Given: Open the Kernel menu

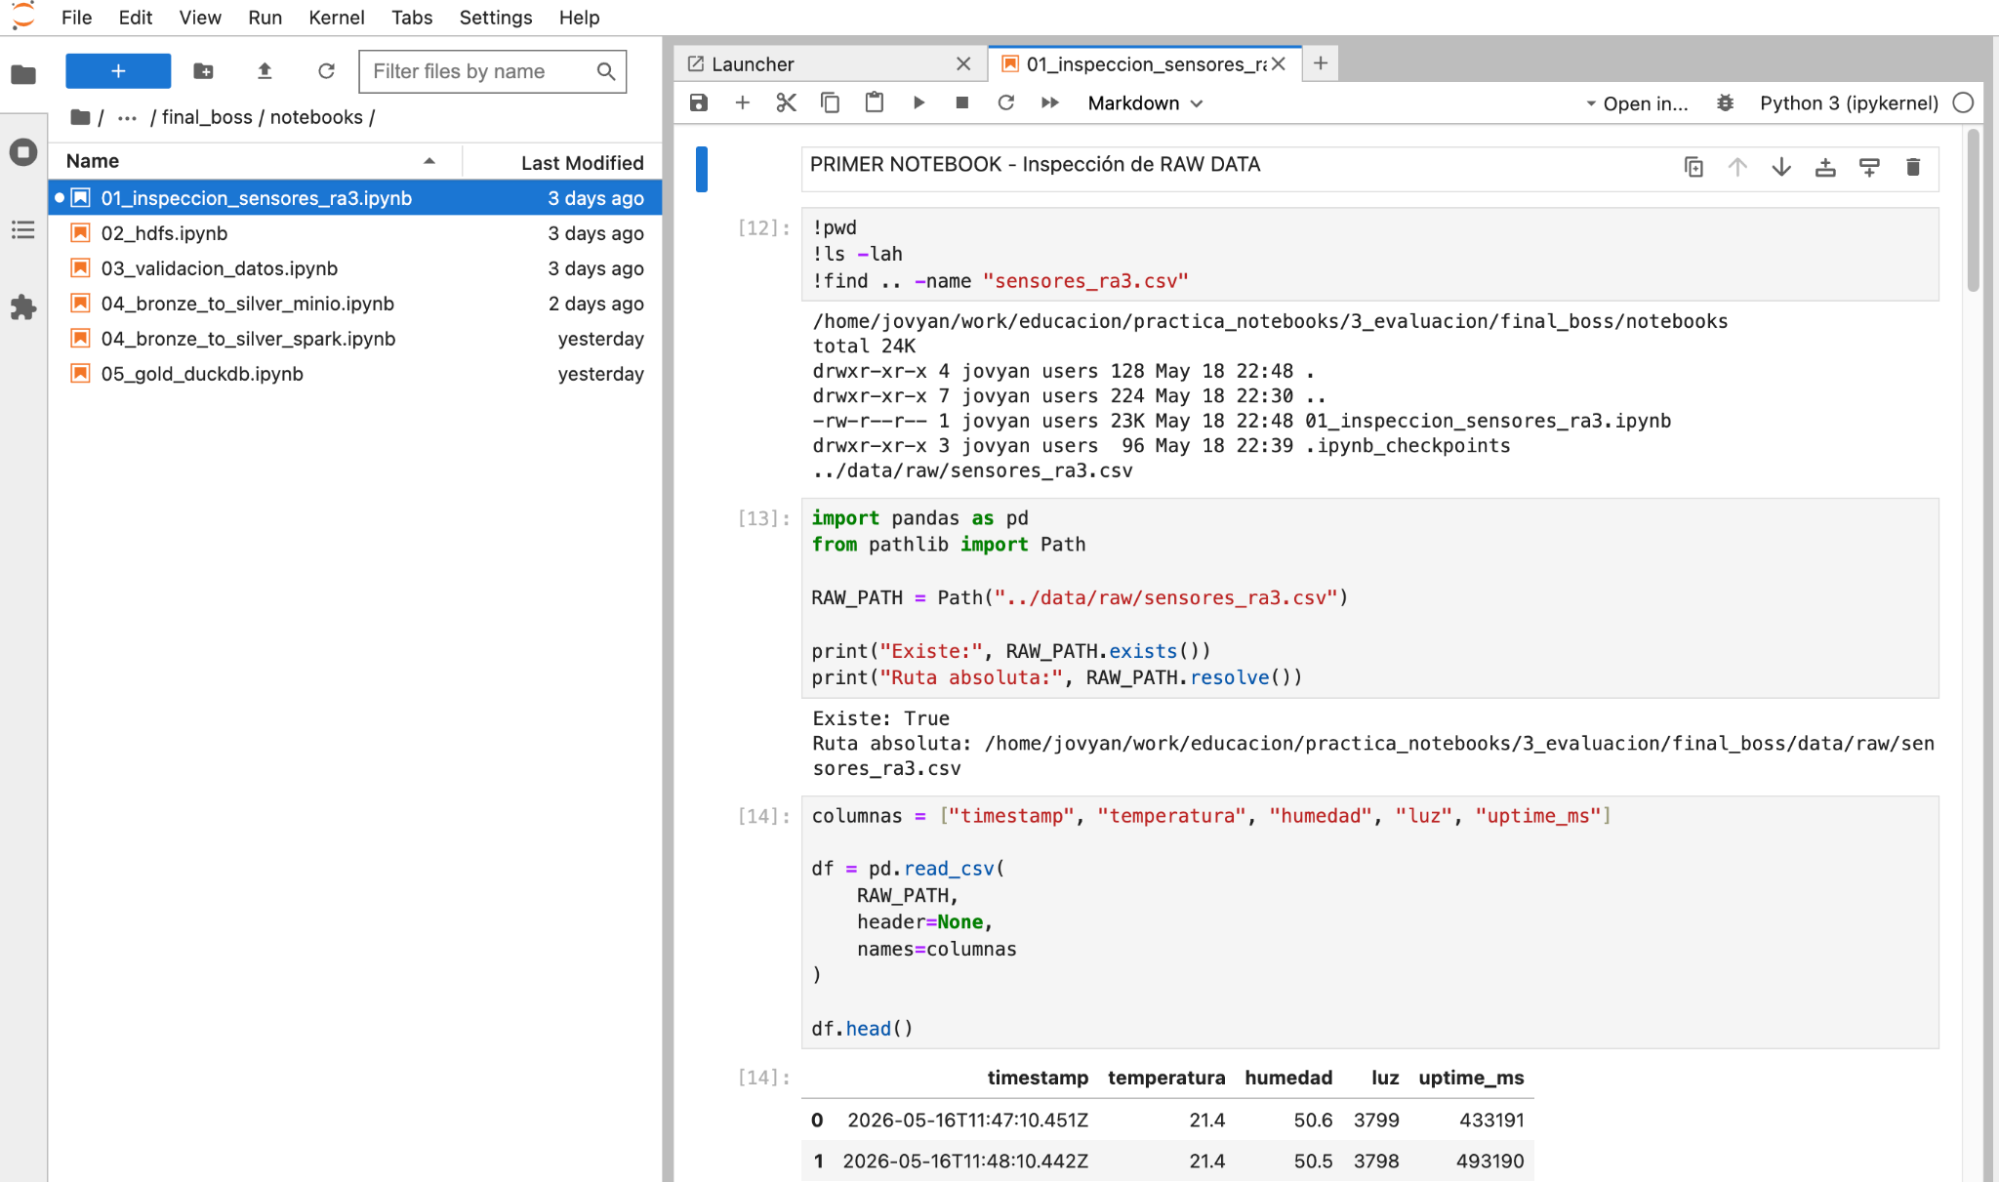Looking at the screenshot, I should point(336,17).
